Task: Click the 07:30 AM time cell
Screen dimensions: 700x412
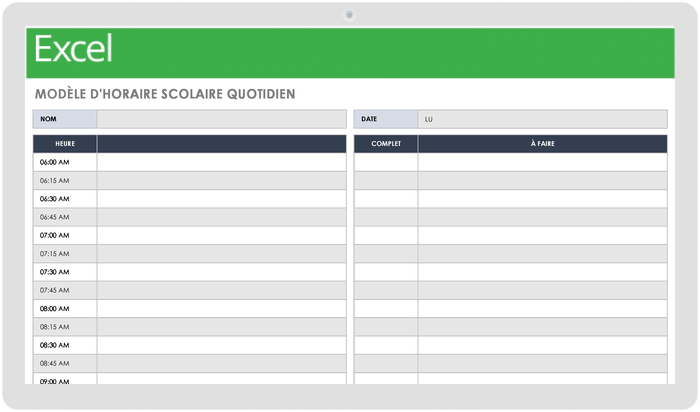Action: [x=65, y=272]
